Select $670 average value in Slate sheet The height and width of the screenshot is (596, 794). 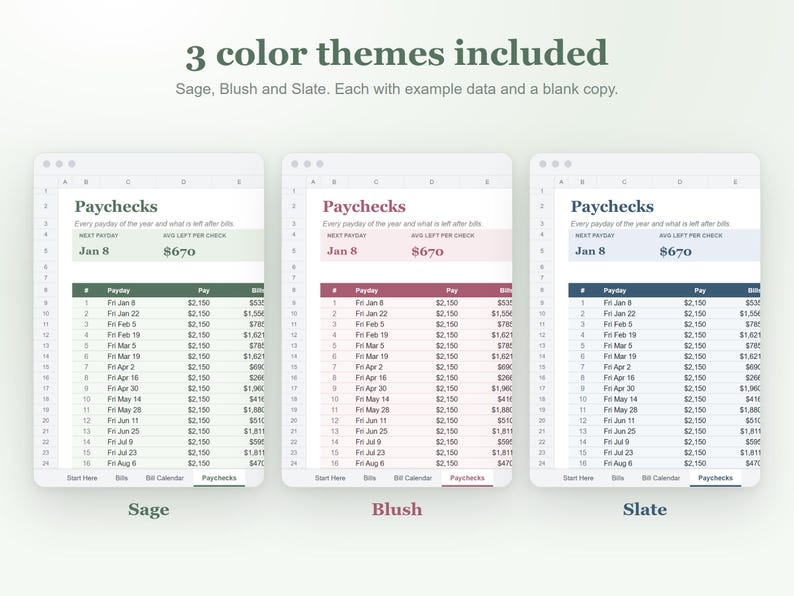[676, 252]
